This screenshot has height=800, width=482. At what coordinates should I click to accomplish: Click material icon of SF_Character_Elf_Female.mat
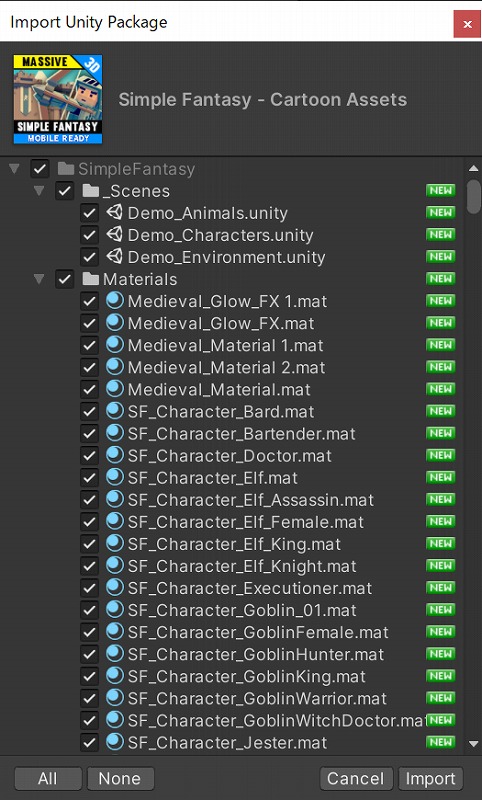[115, 521]
